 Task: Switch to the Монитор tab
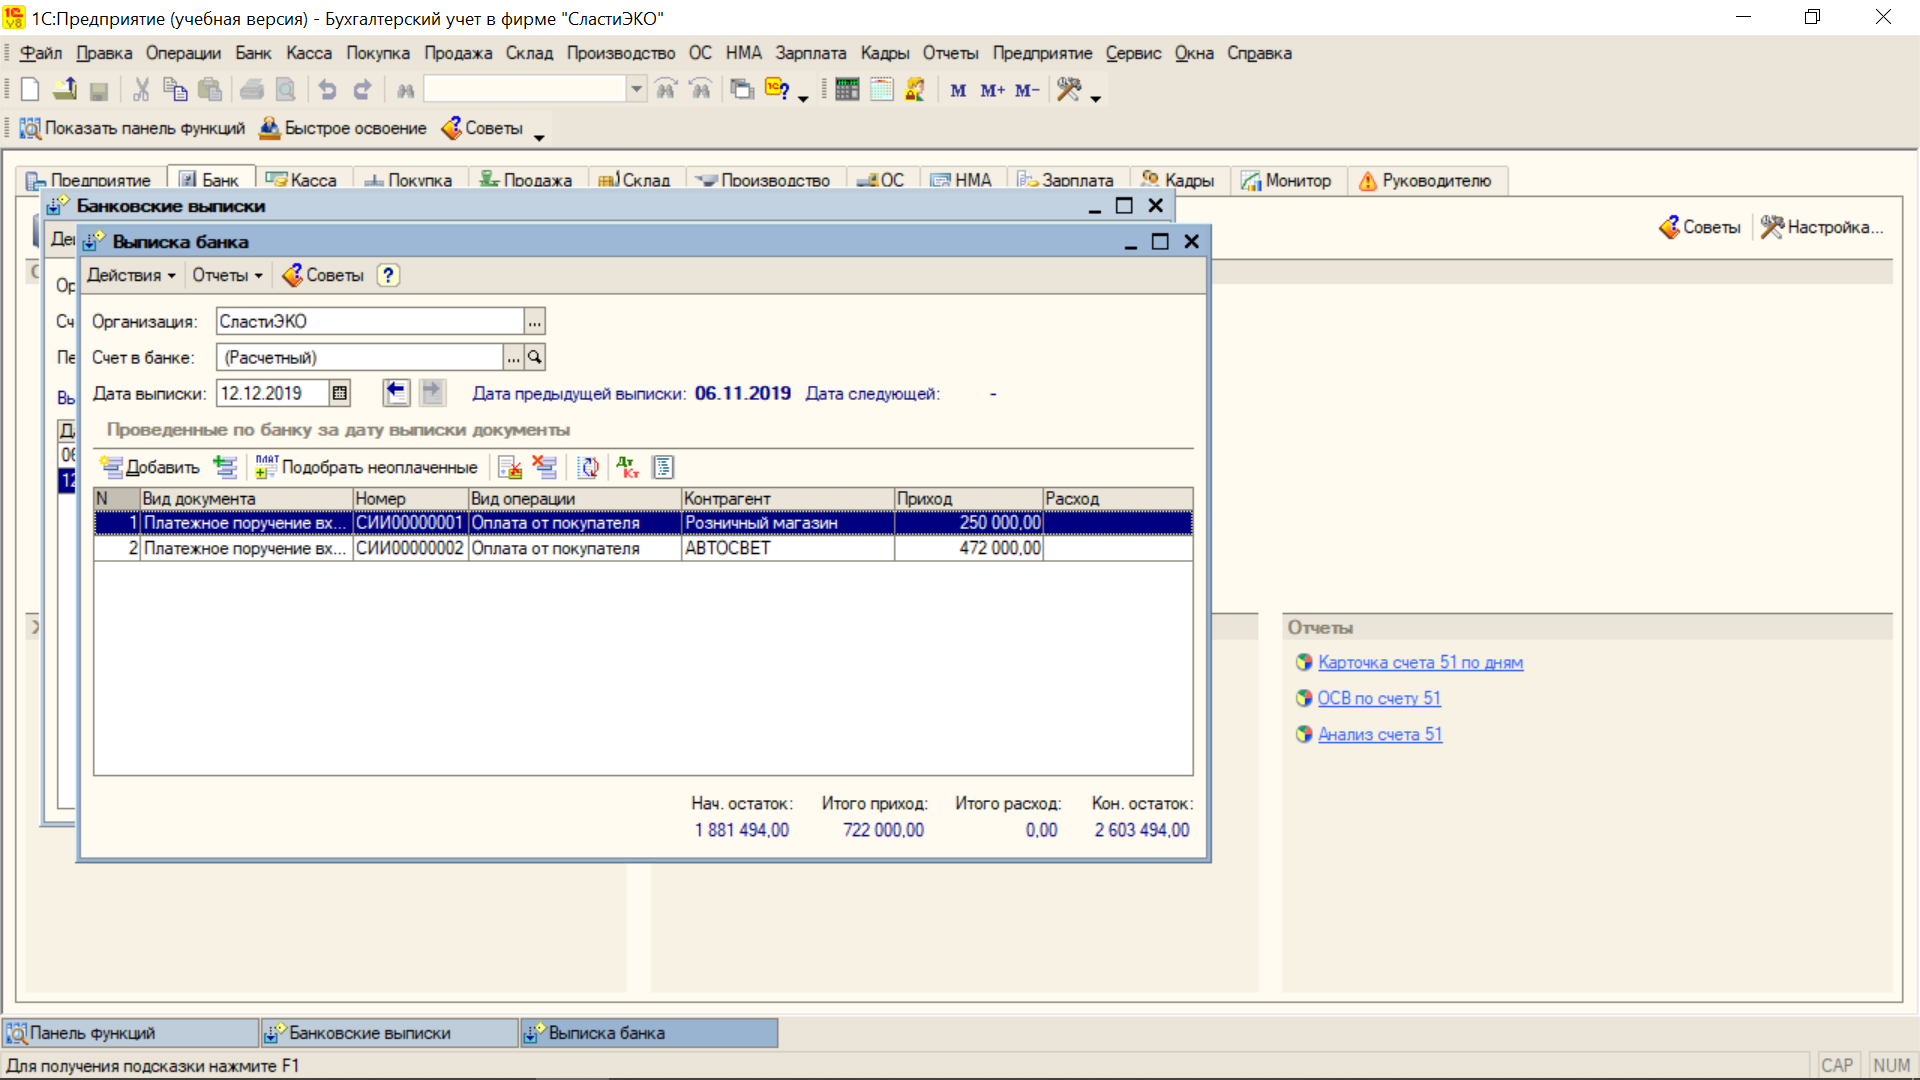tap(1287, 180)
